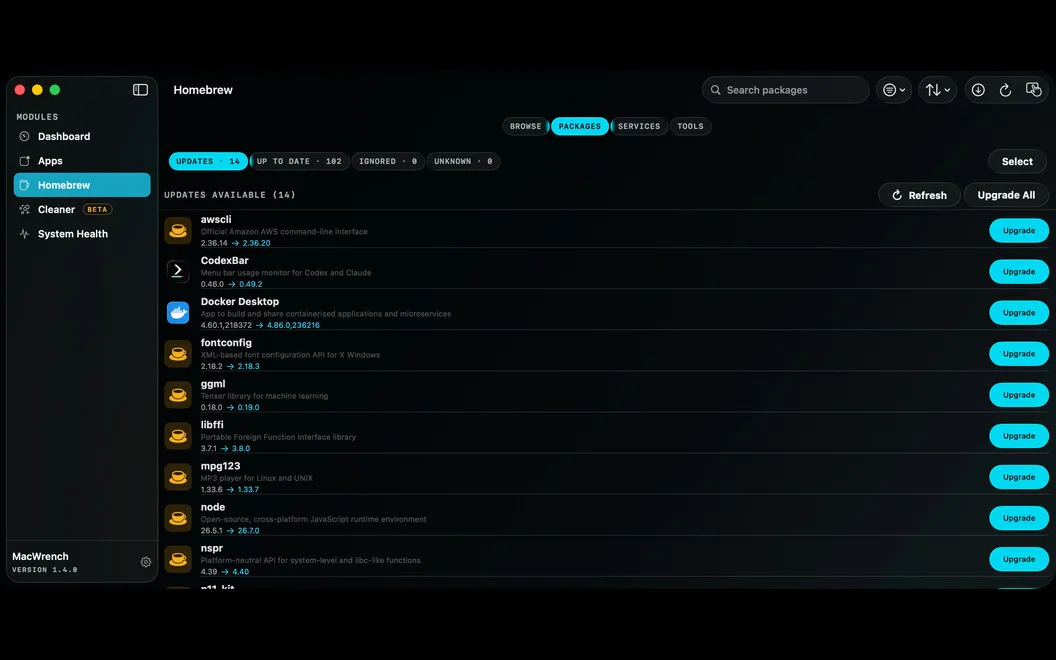
Task: Click the CodexBar package name
Action: coord(224,261)
